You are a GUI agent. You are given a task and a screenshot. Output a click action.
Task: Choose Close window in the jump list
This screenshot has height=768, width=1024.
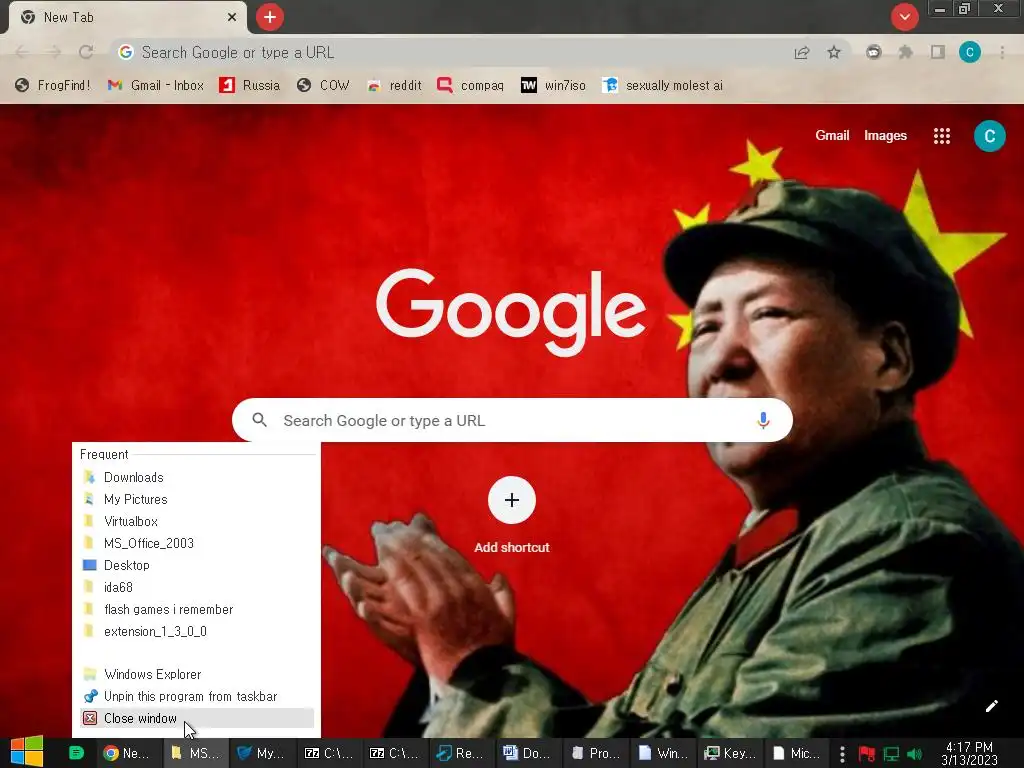tap(197, 718)
